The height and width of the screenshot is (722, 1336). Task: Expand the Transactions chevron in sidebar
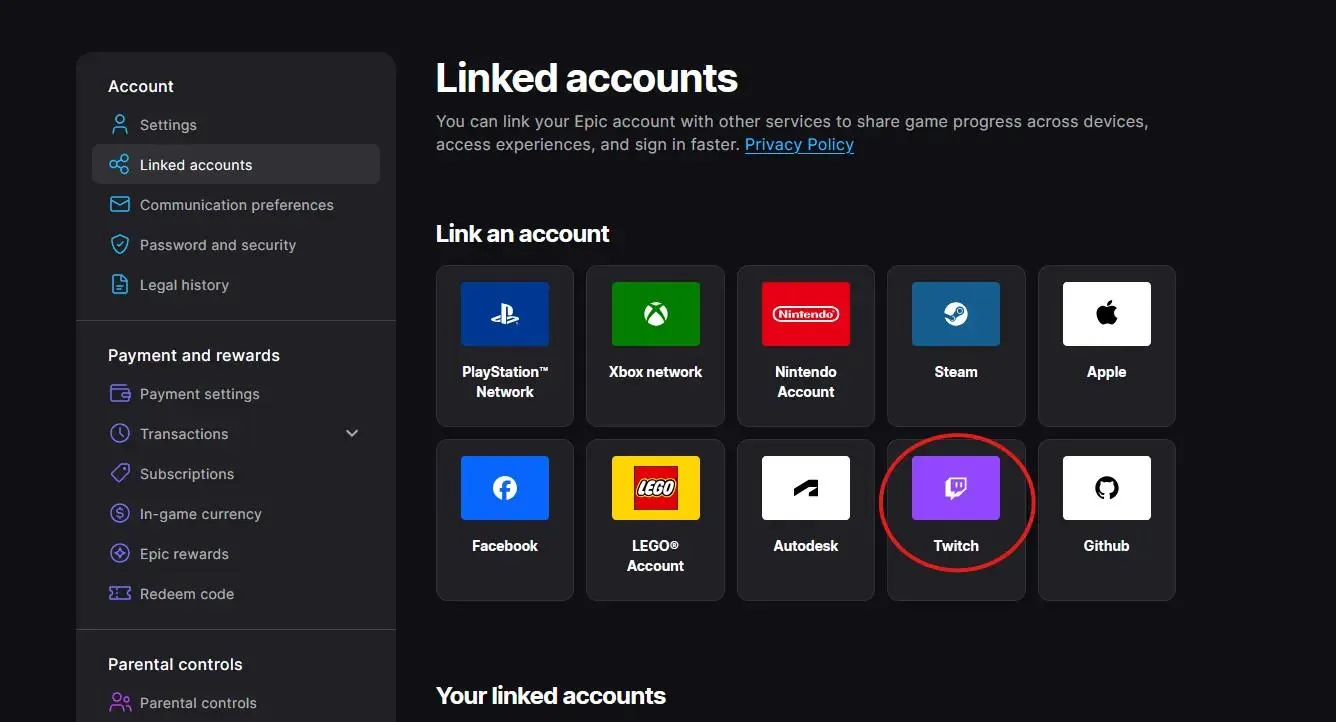click(352, 434)
